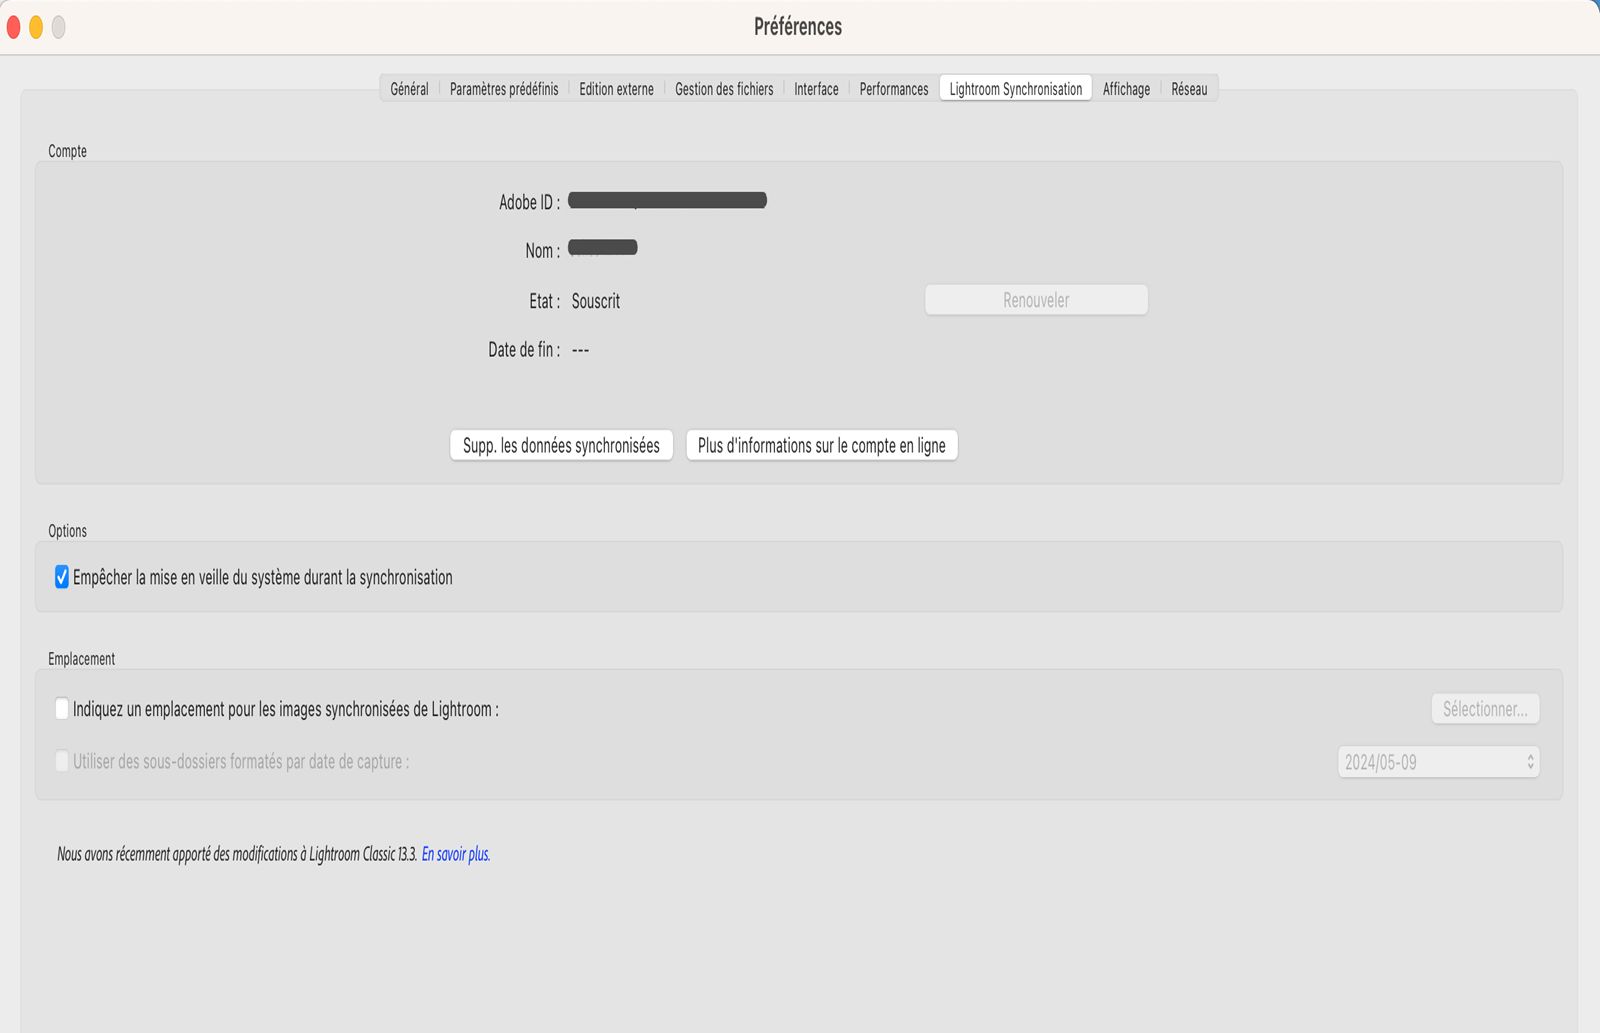Click the Lightroom Synchronisation tab
This screenshot has height=1033, width=1600.
pyautogui.click(x=1015, y=89)
